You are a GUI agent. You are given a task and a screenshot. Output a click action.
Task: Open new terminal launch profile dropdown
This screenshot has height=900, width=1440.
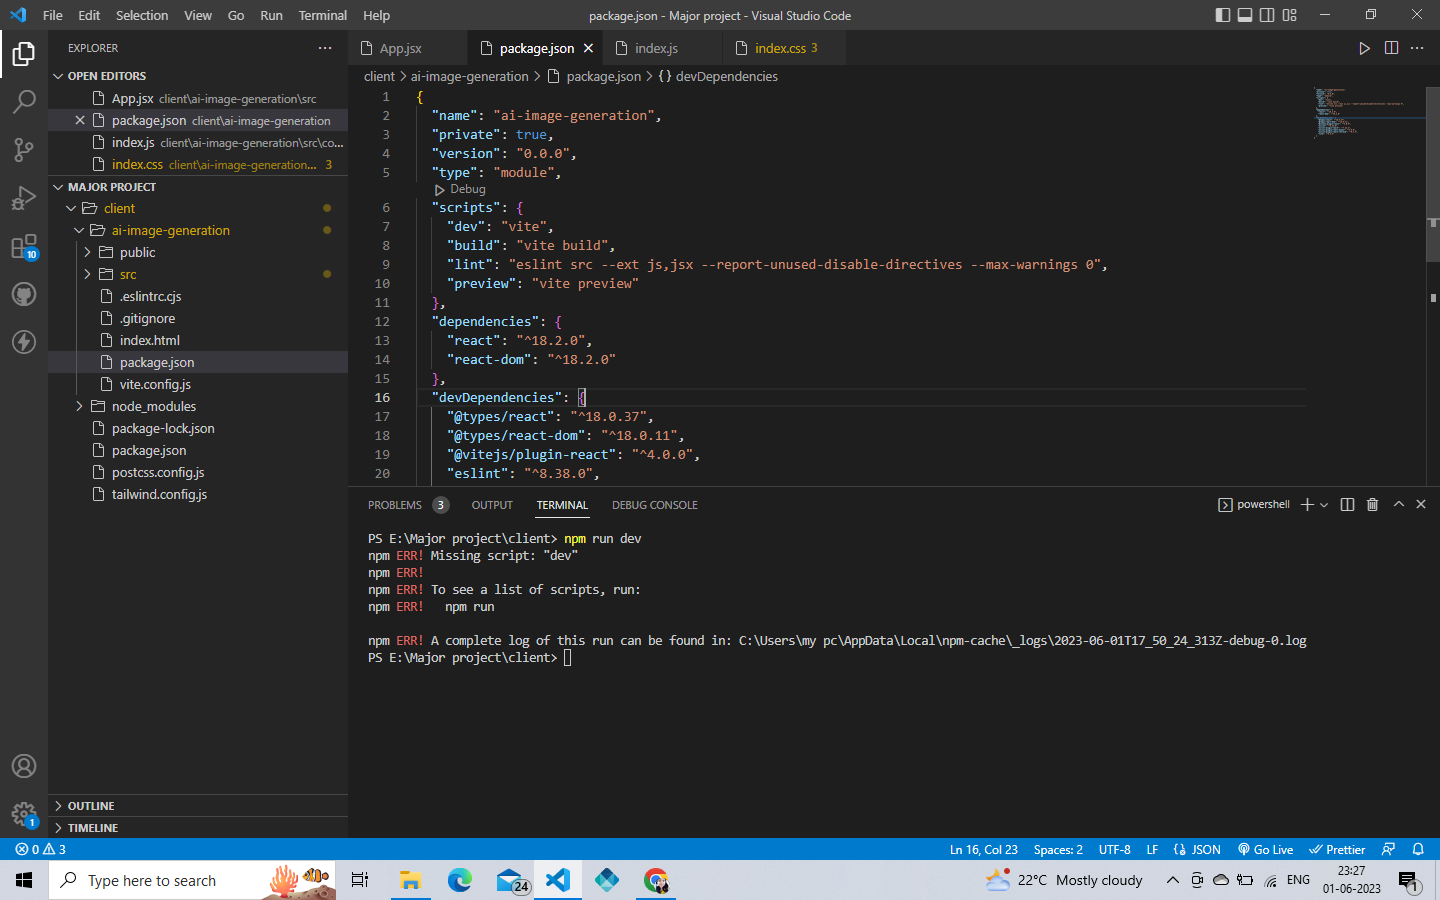tap(1324, 505)
